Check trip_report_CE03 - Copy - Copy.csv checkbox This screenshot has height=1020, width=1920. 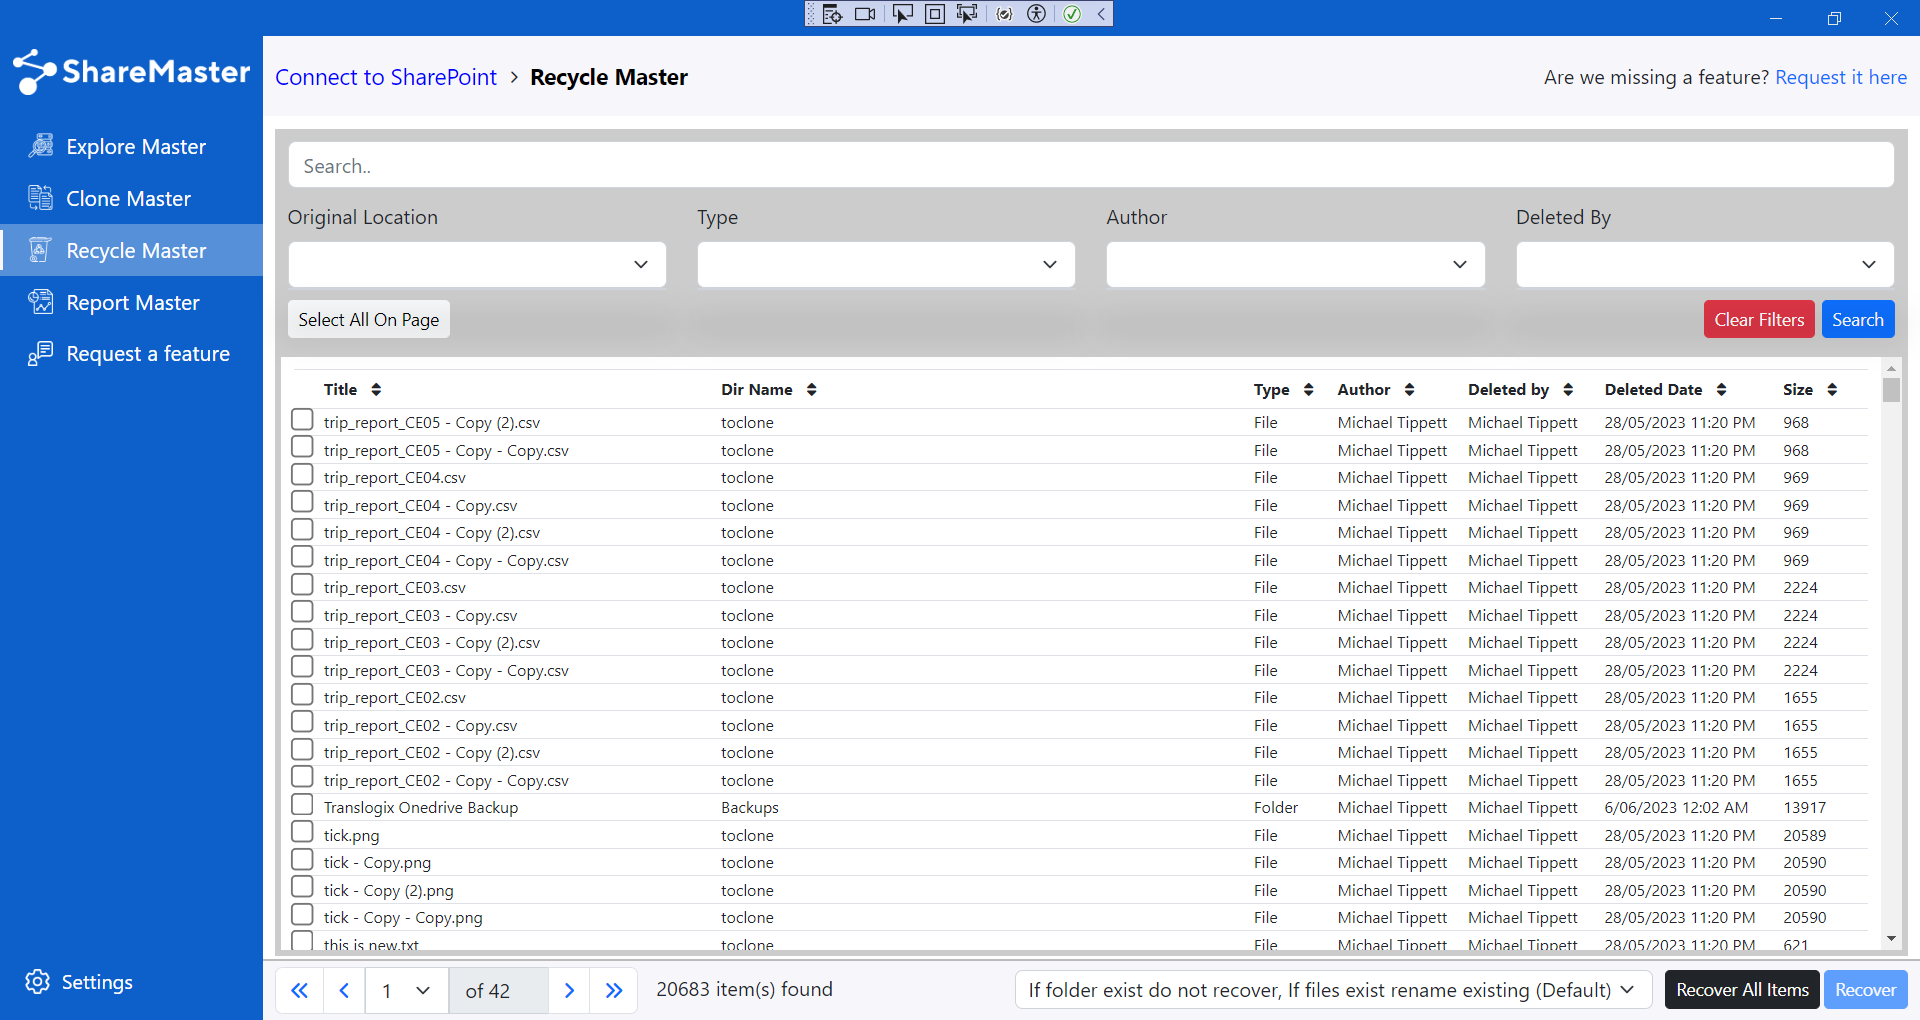pyautogui.click(x=302, y=667)
